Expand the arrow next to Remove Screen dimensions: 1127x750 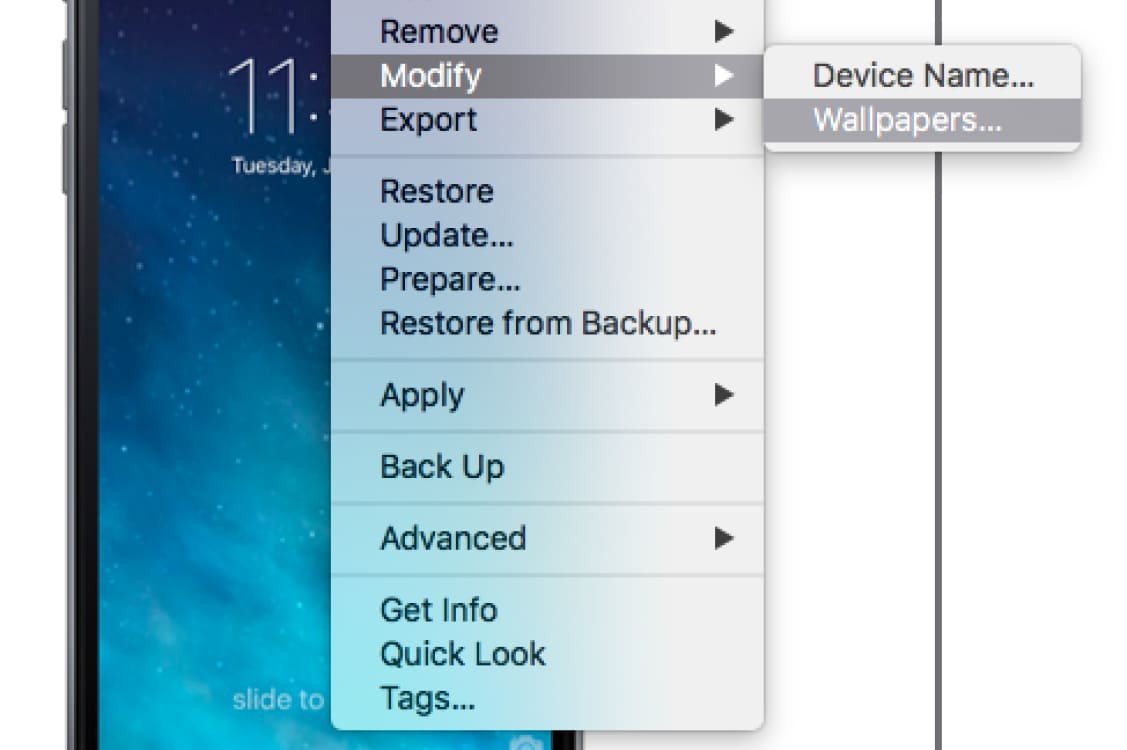pos(724,32)
